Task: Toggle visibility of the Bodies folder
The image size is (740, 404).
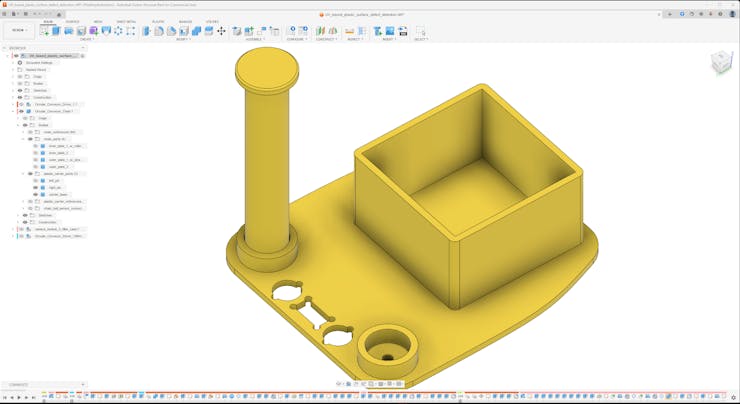Action: 20,83
